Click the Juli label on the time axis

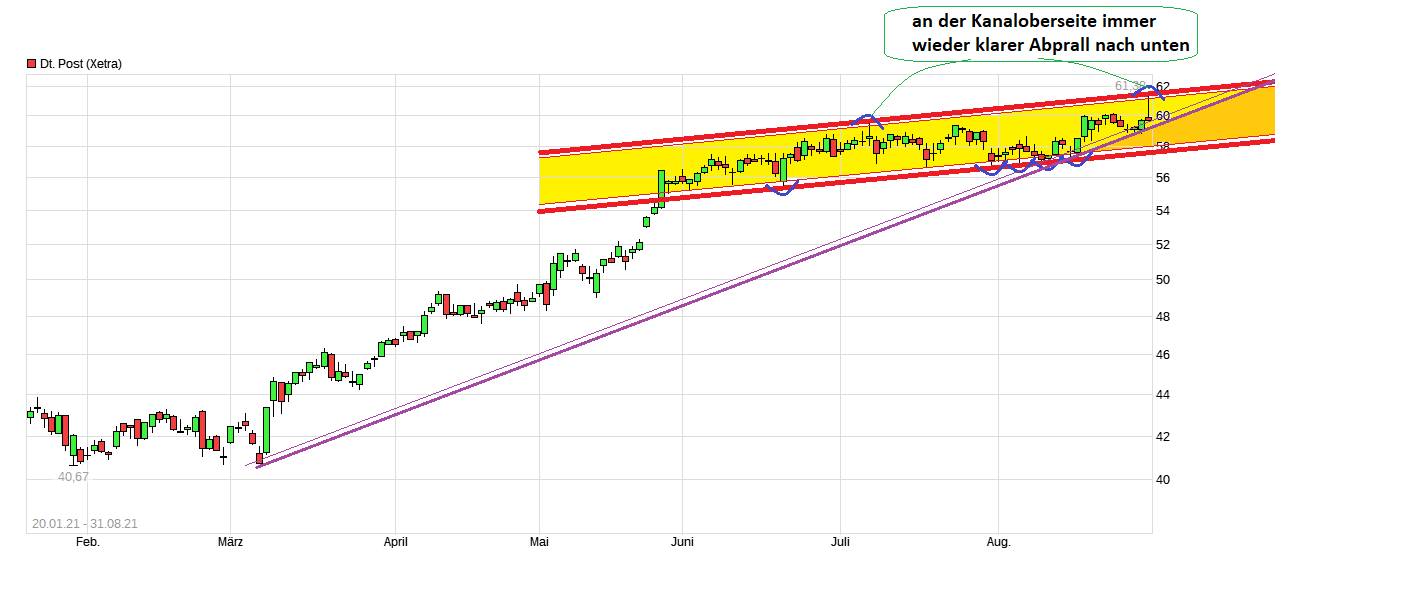(841, 542)
